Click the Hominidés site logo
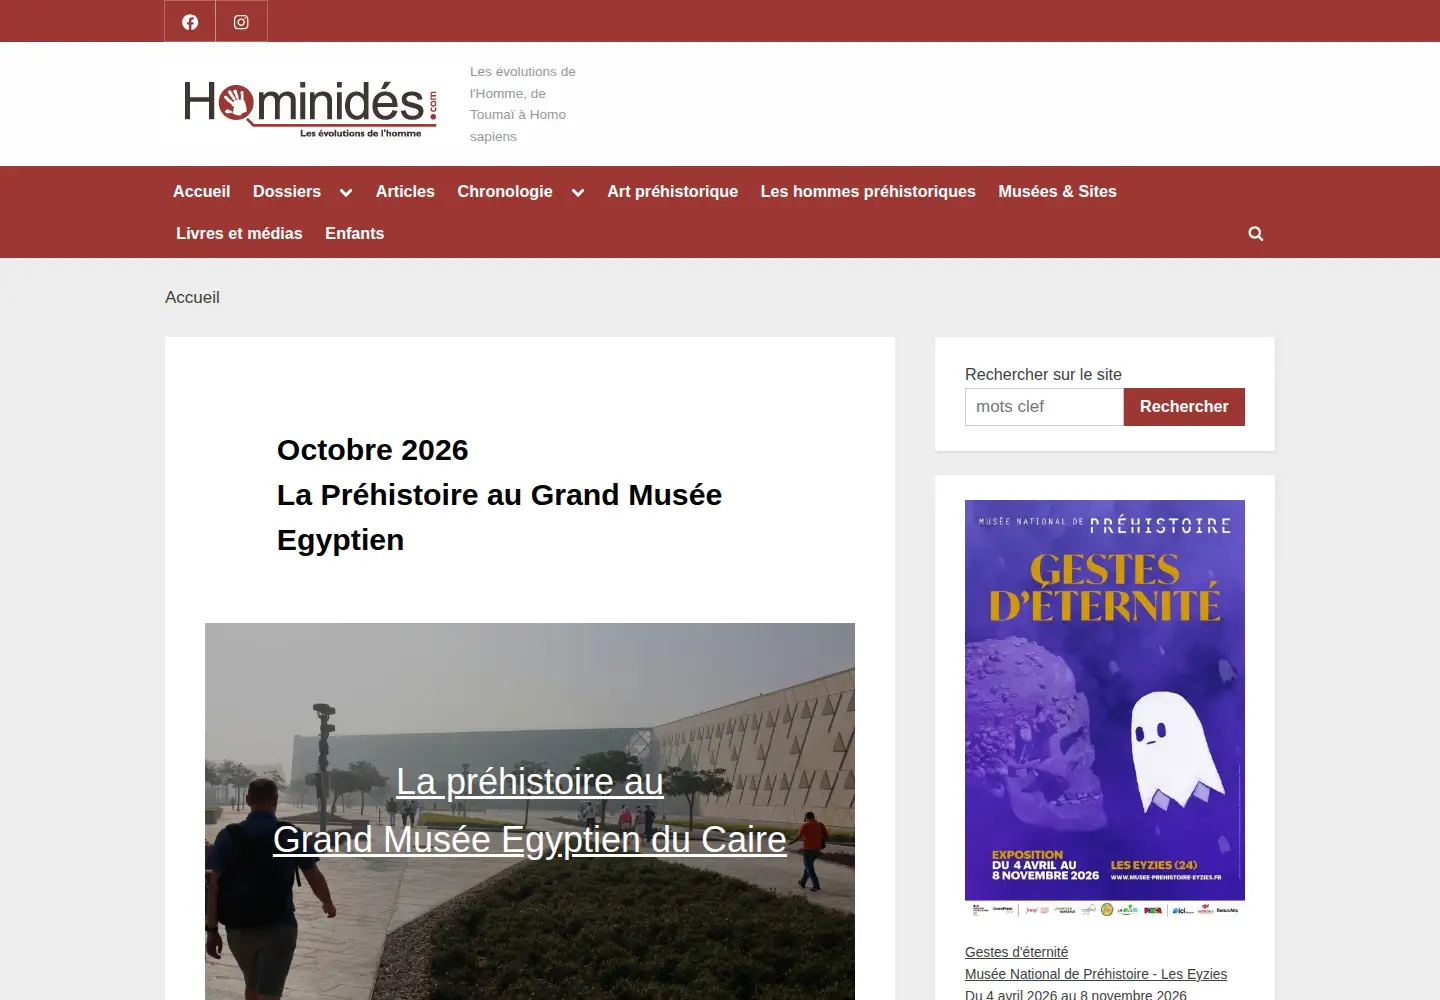Image resolution: width=1440 pixels, height=1000 pixels. [x=311, y=107]
